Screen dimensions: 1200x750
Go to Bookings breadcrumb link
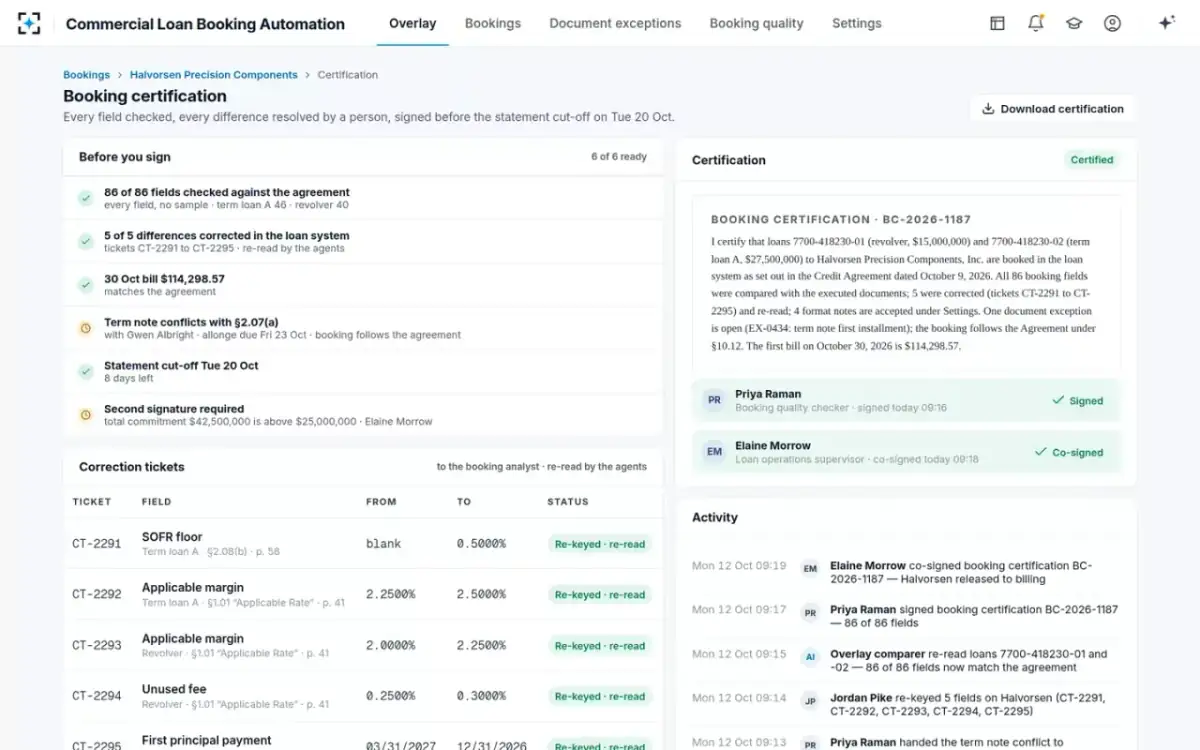(86, 75)
